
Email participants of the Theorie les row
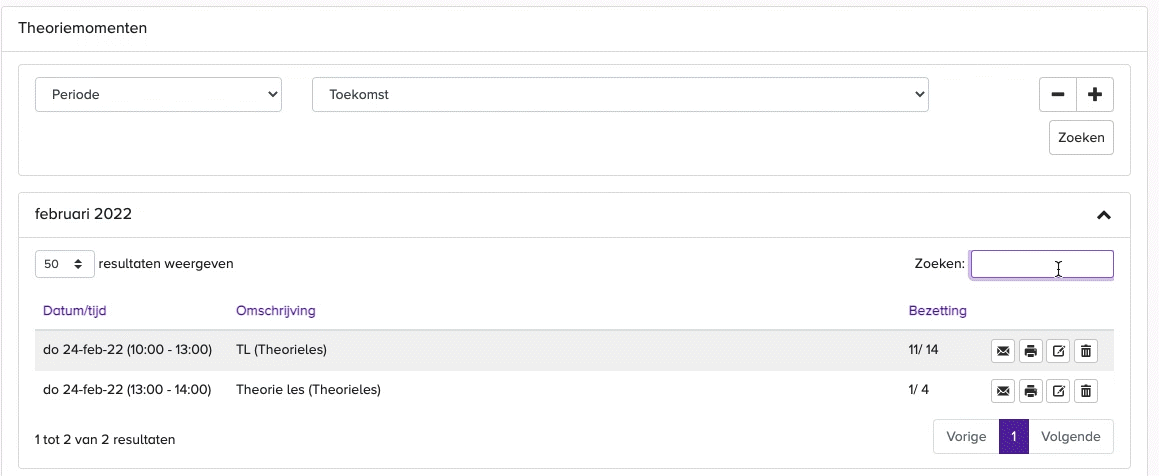tap(1003, 390)
